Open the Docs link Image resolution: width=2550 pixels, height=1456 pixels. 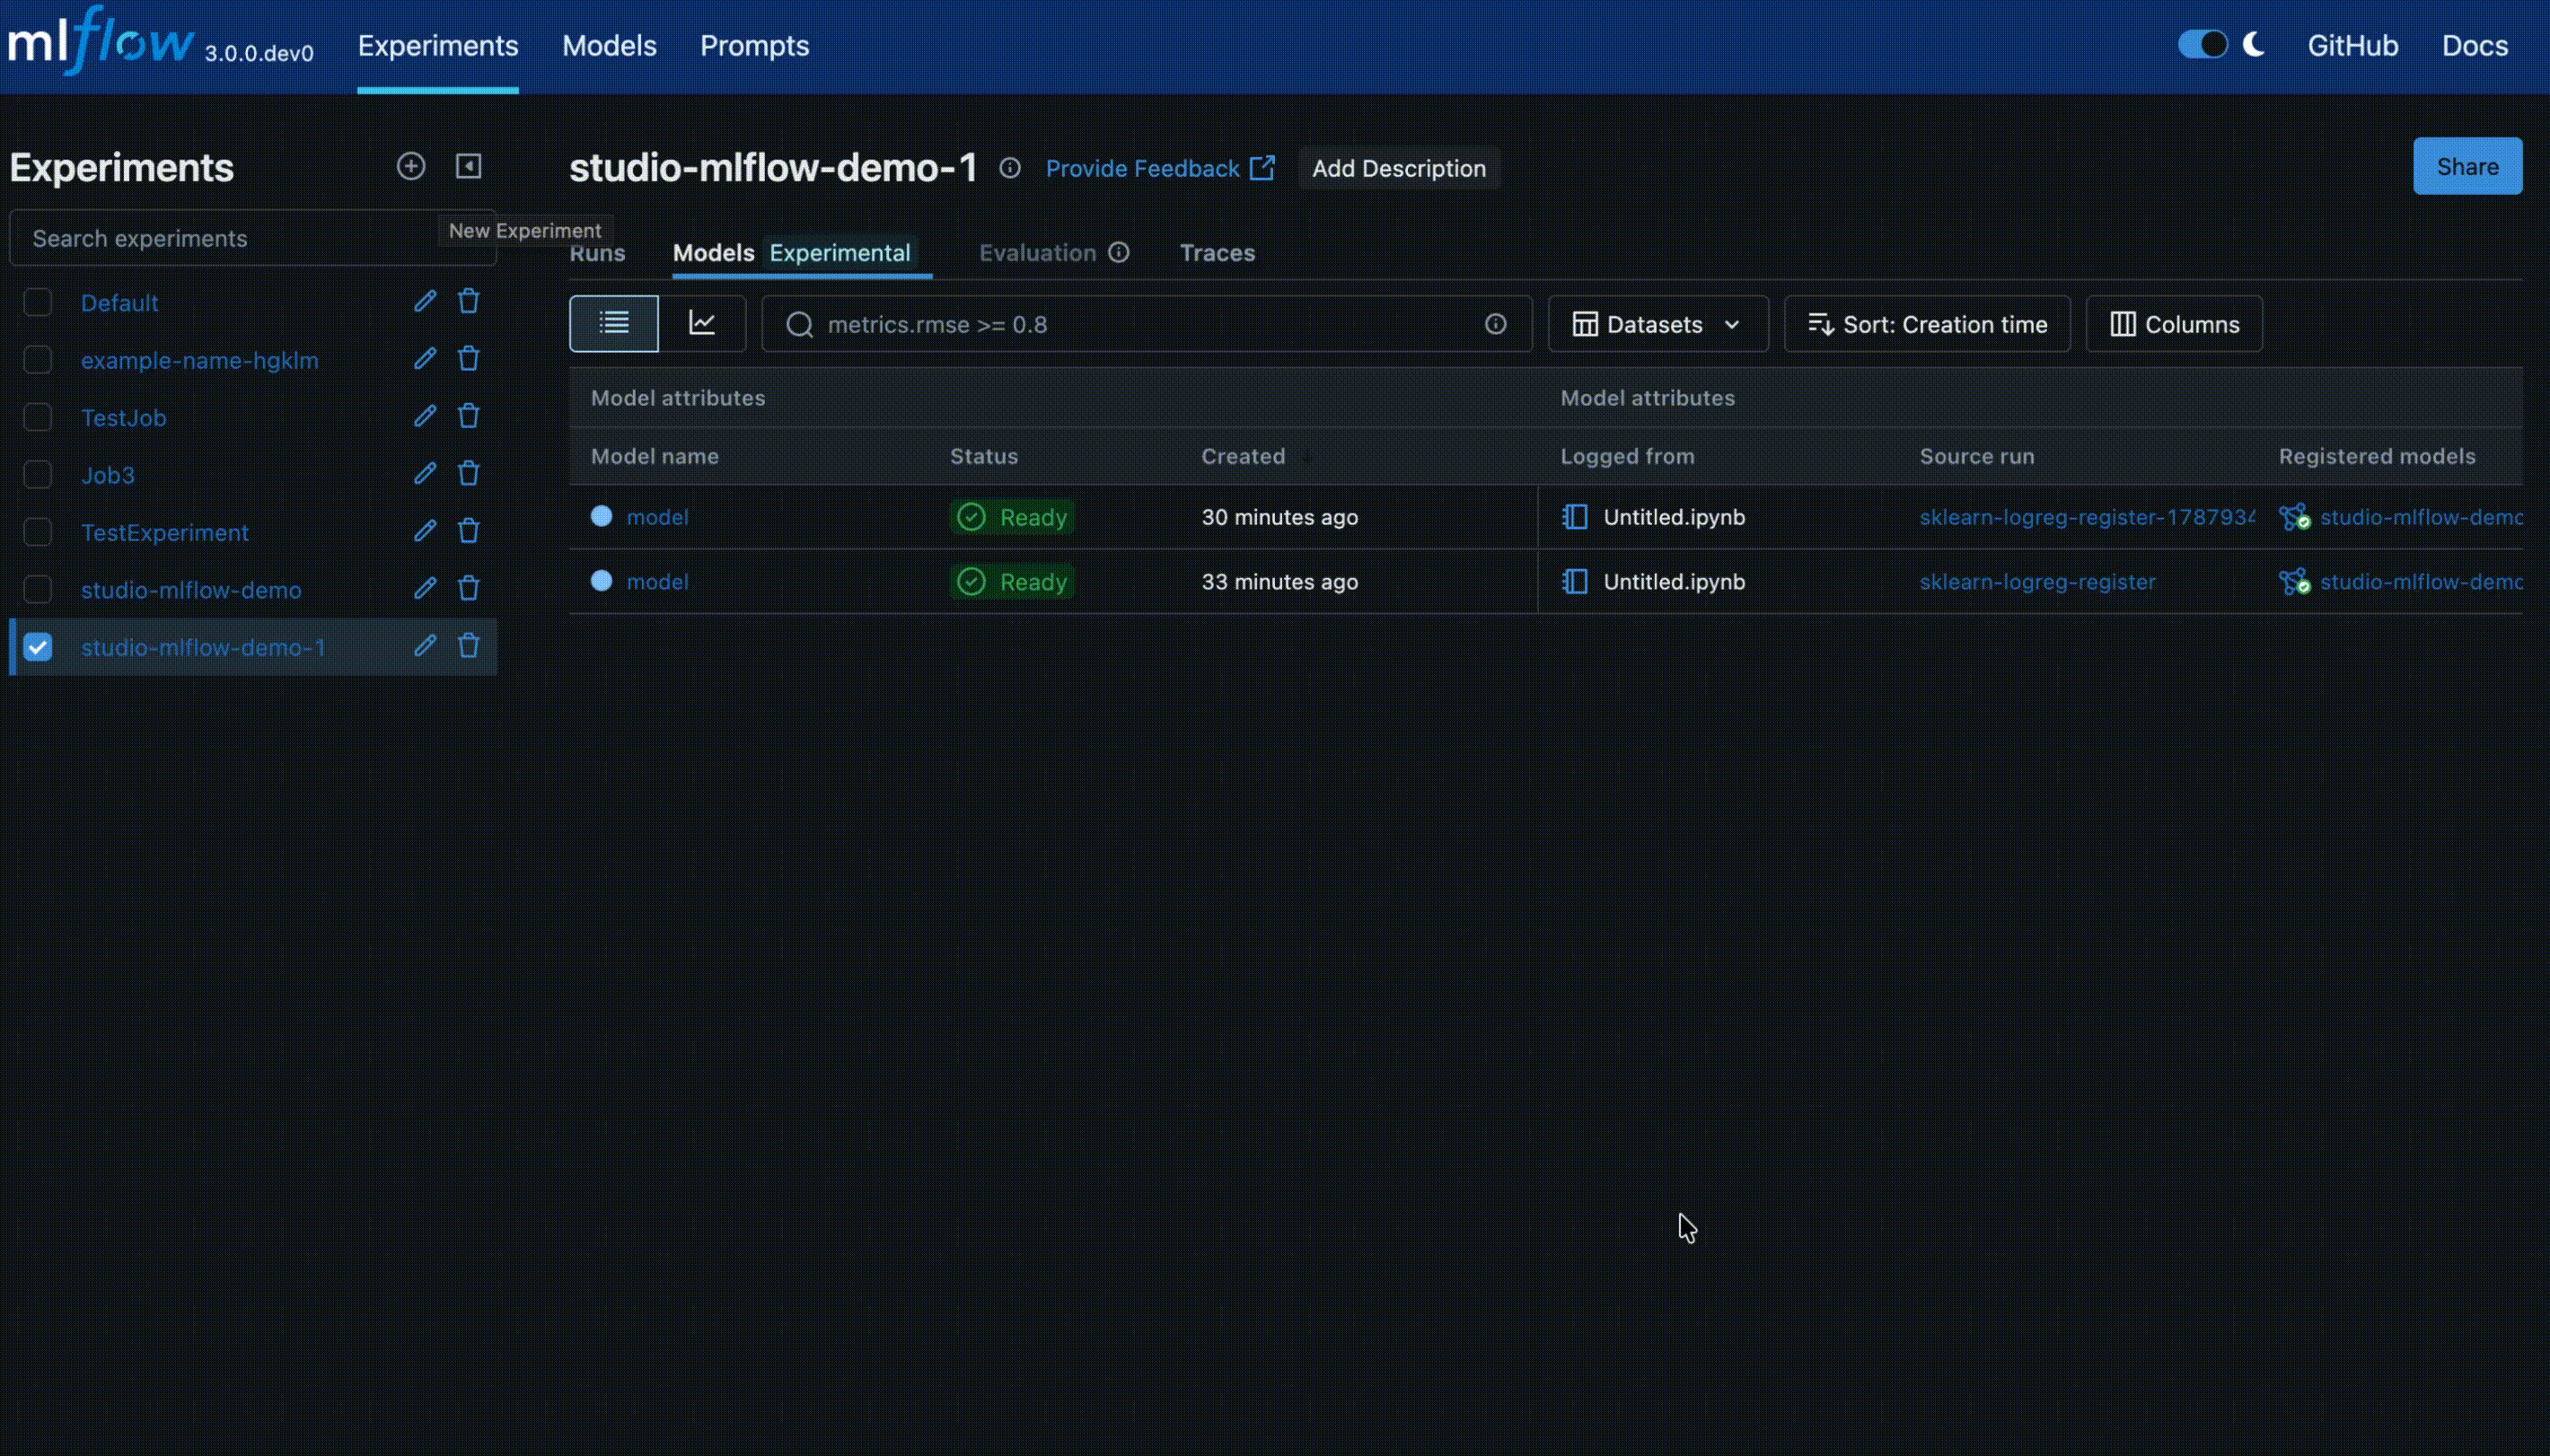pos(2474,46)
